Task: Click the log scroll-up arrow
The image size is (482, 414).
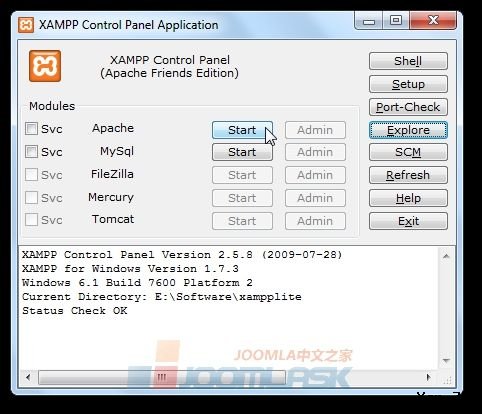Action: (x=446, y=256)
